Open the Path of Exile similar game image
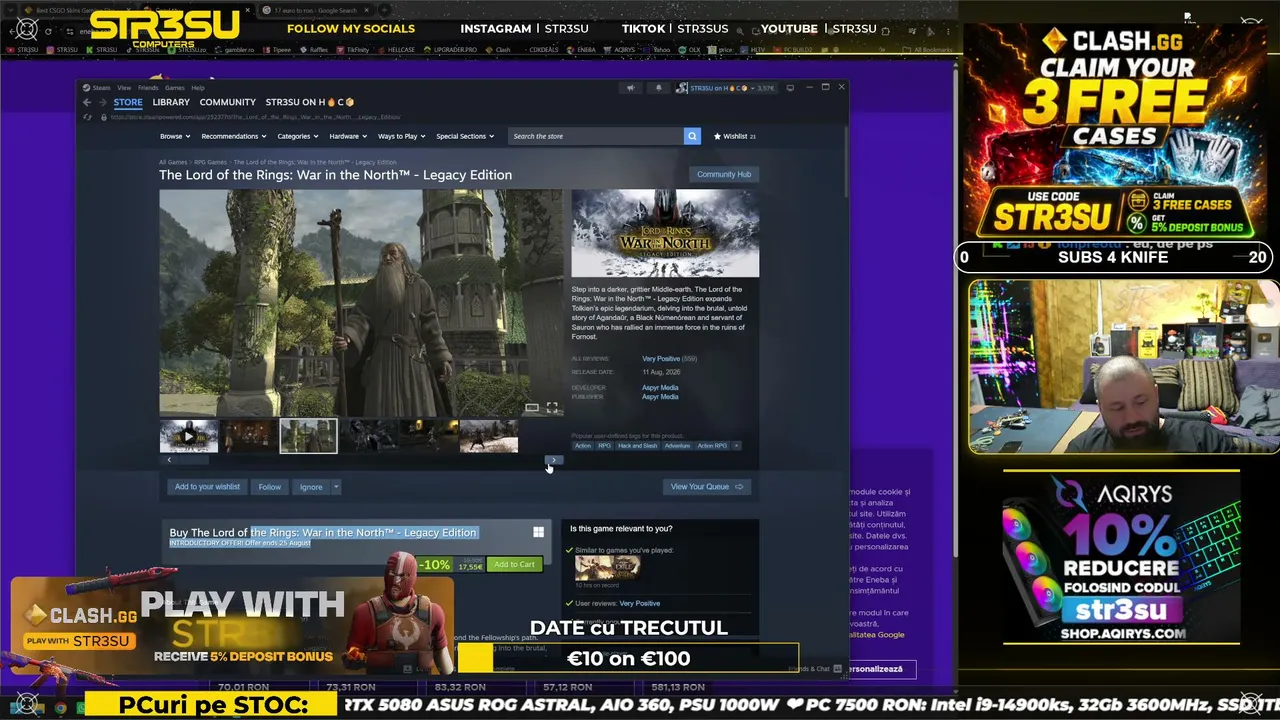1280x720 pixels. 607,568
